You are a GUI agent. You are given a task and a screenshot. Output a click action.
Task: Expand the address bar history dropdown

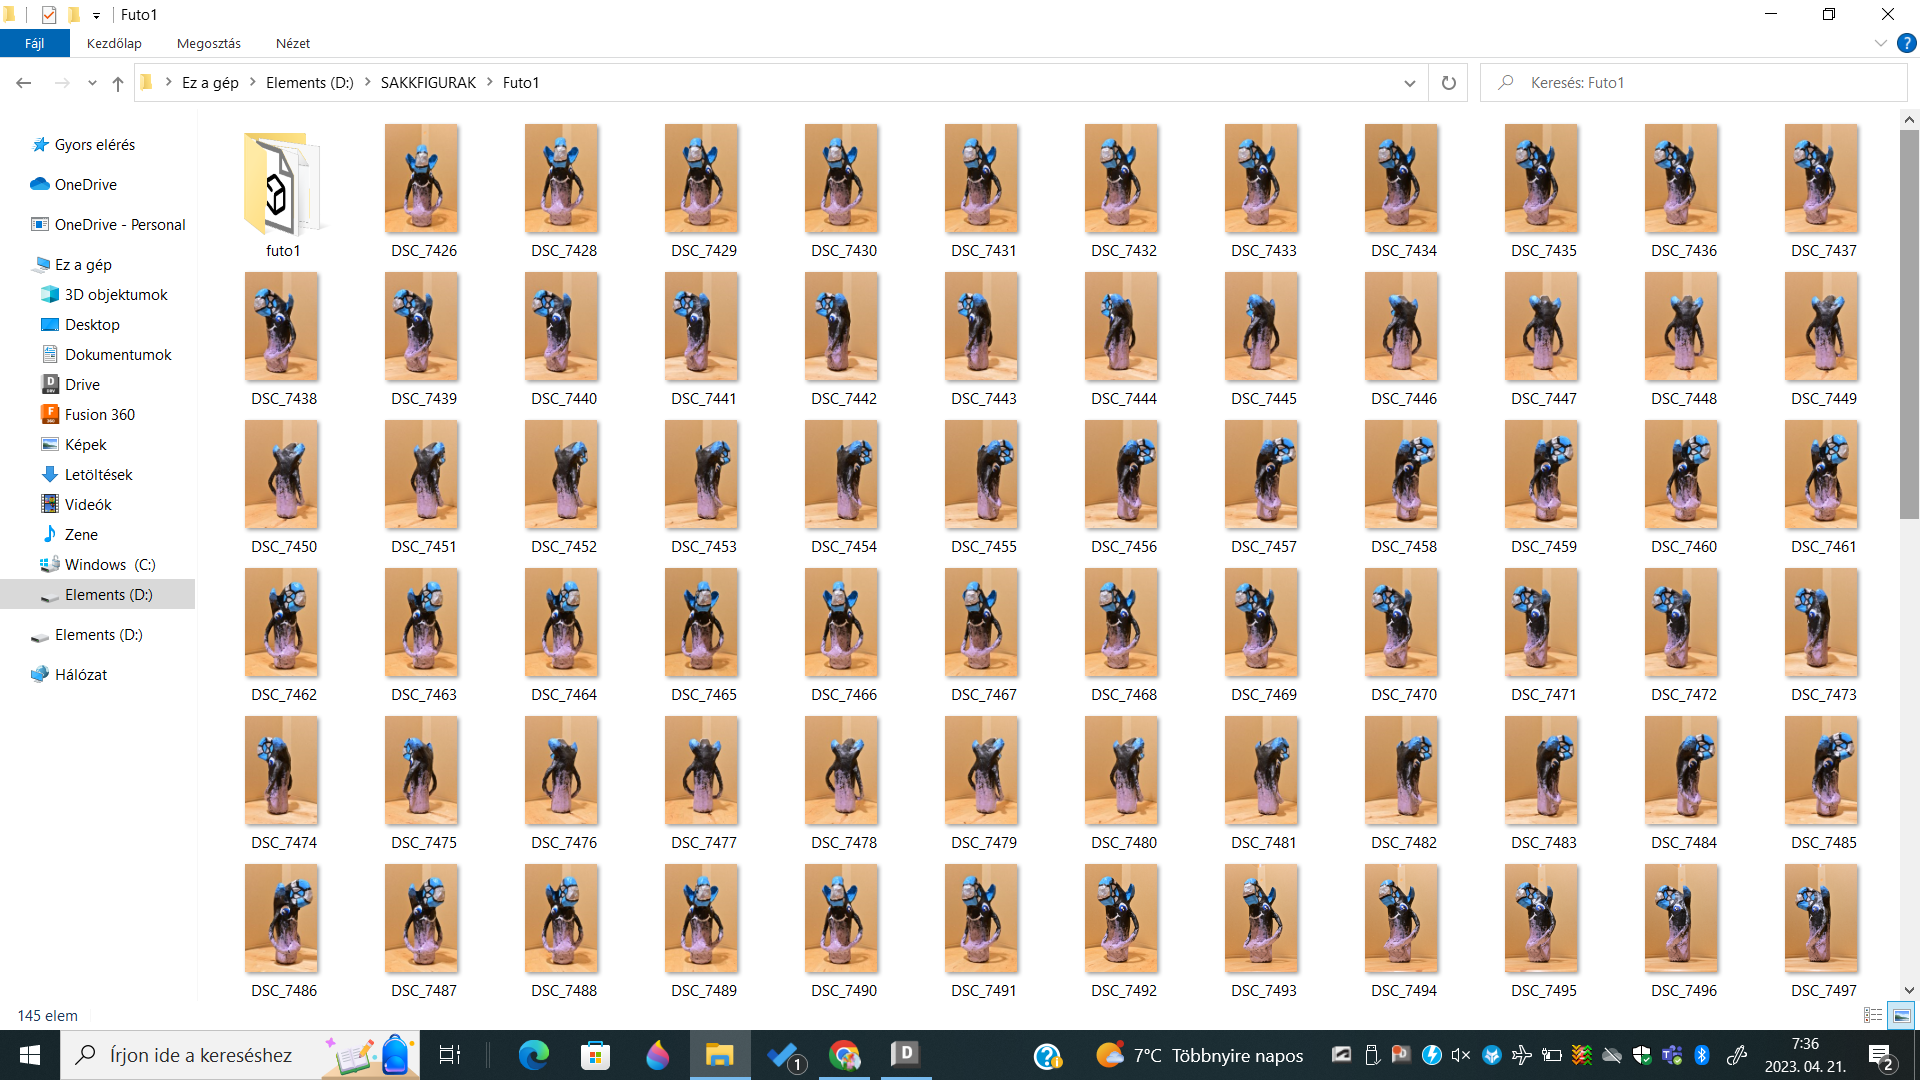click(x=1410, y=83)
